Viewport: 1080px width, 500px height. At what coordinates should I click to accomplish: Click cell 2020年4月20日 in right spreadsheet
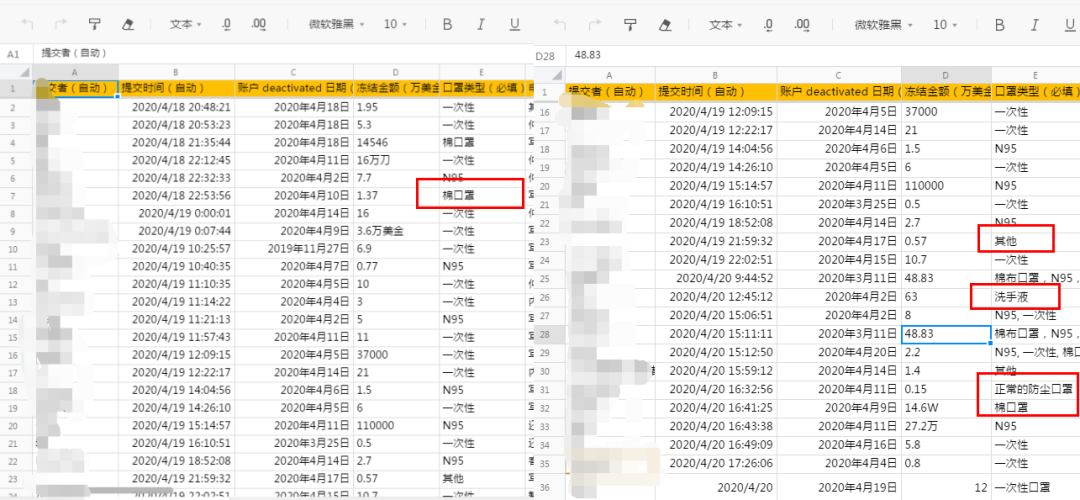[838, 353]
